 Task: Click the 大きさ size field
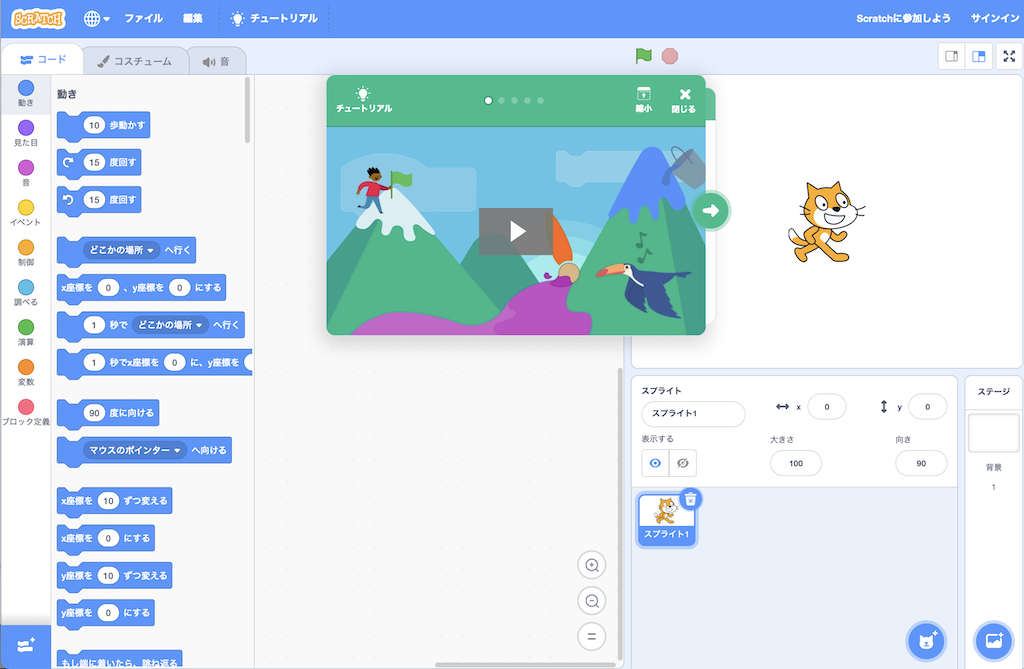pyautogui.click(x=795, y=463)
